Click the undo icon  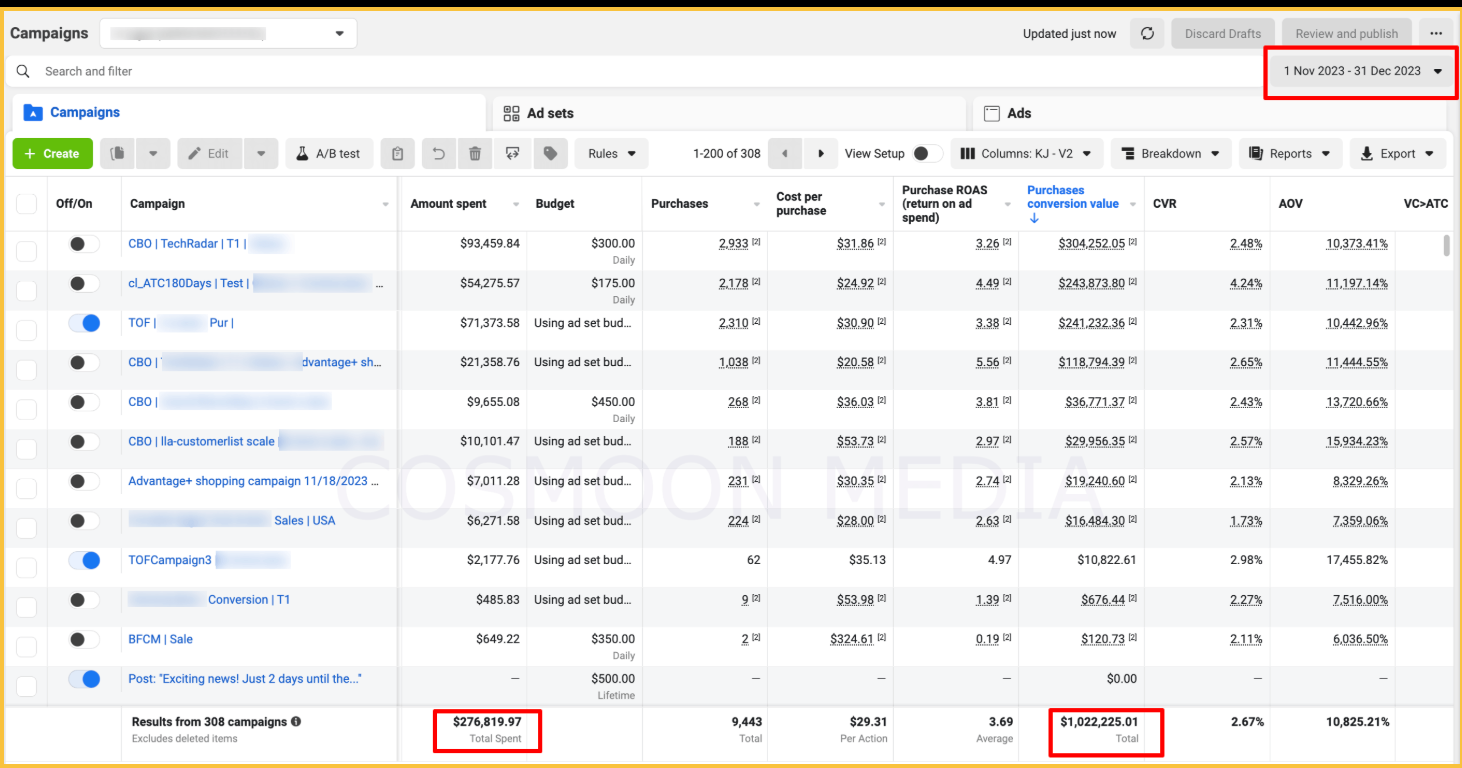point(438,153)
